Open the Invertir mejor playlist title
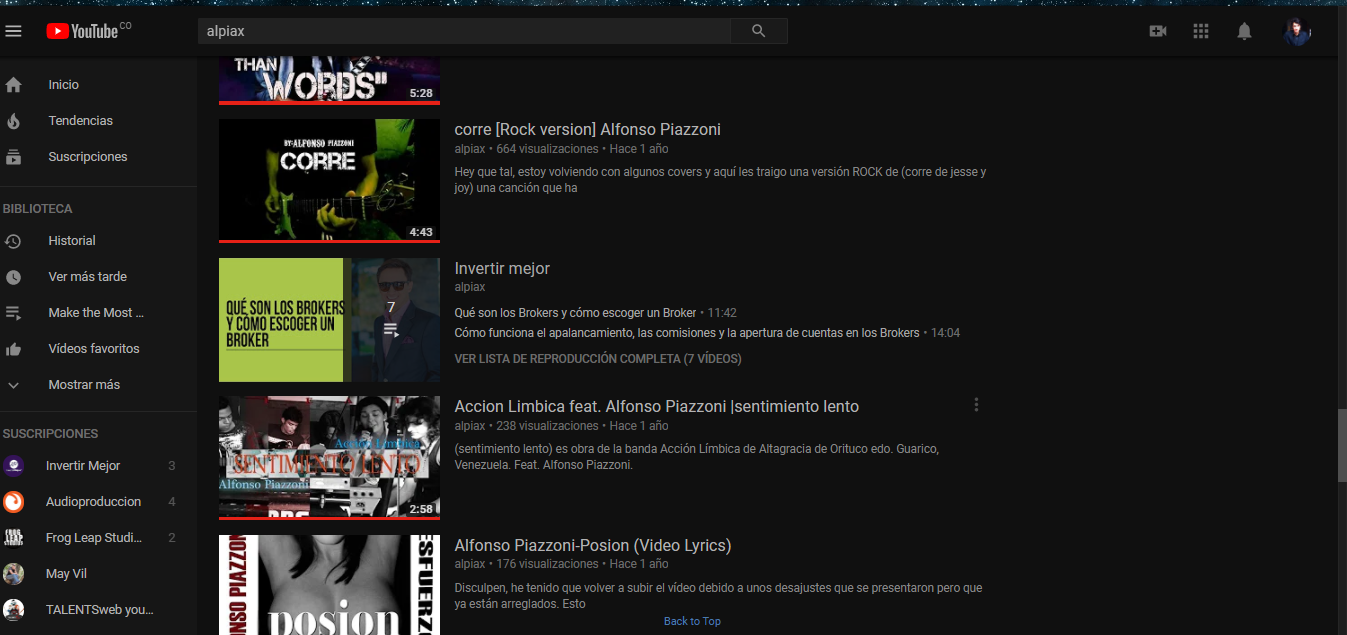This screenshot has height=635, width=1347. (502, 268)
